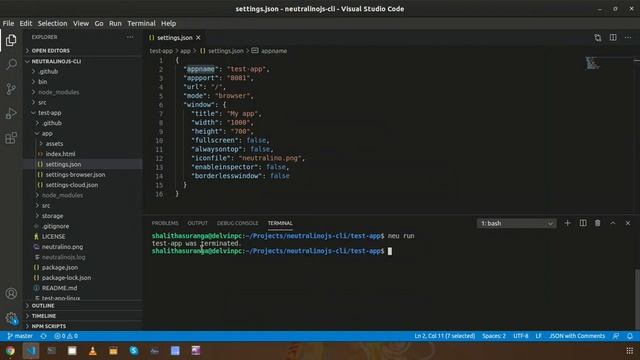
Task: Change language mode JSON with Comments
Action: tap(577, 336)
